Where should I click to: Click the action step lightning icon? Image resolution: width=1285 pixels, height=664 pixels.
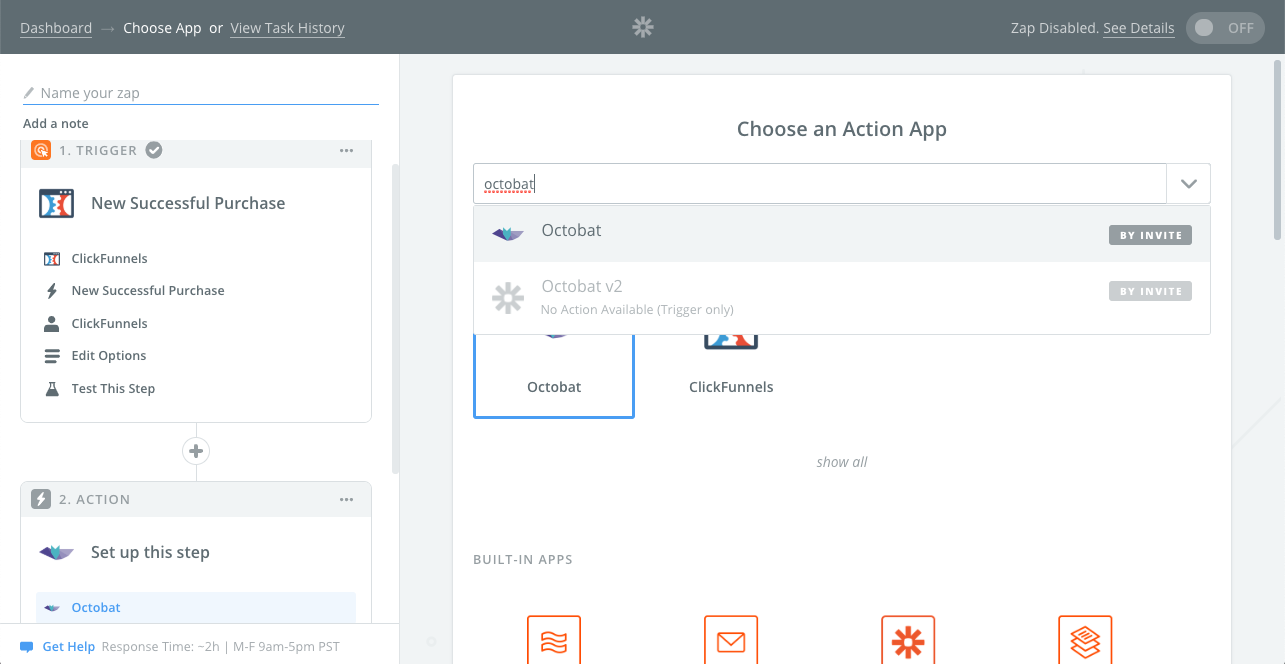(x=41, y=499)
